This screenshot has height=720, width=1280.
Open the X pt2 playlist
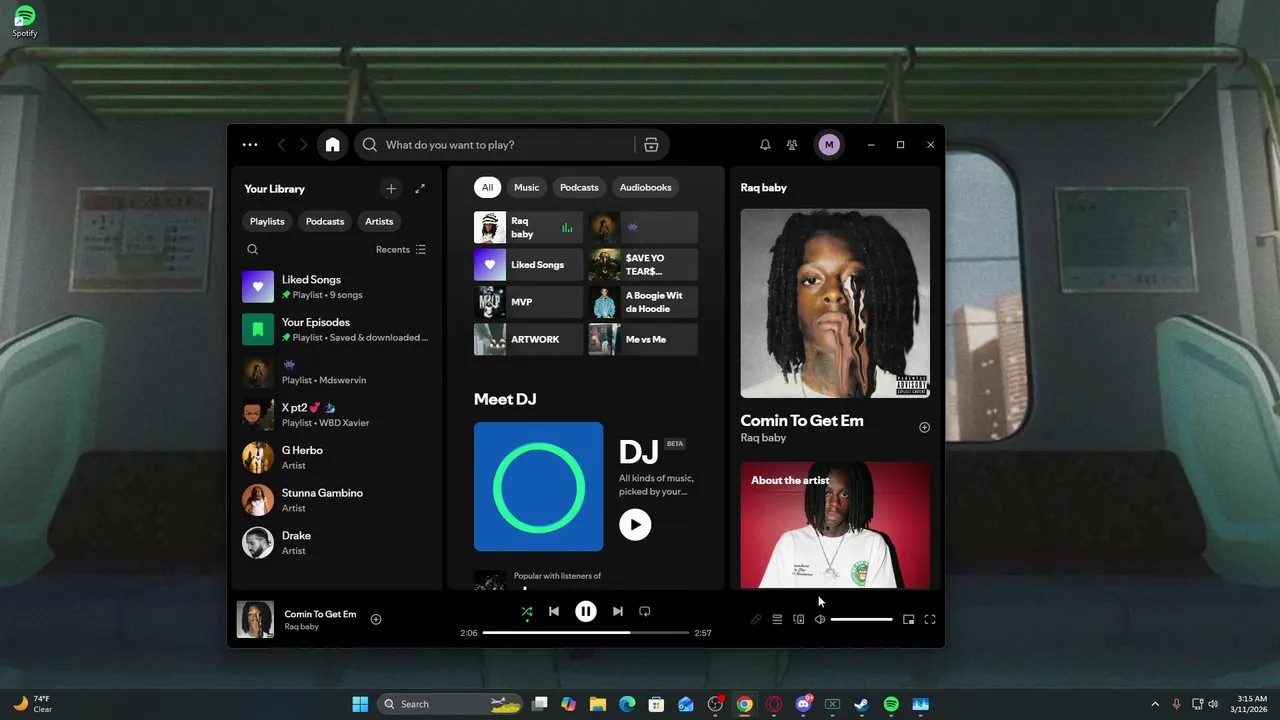[336, 415]
